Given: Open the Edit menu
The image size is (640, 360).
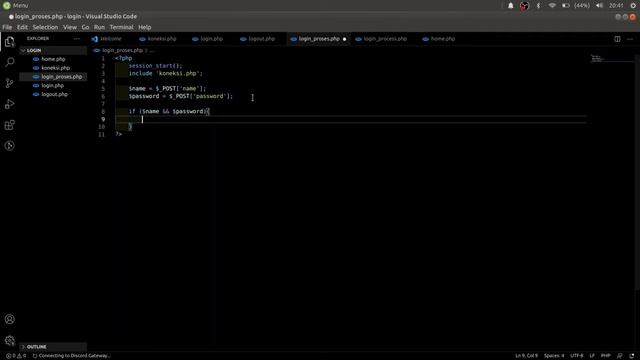Looking at the screenshot, I should point(22,27).
